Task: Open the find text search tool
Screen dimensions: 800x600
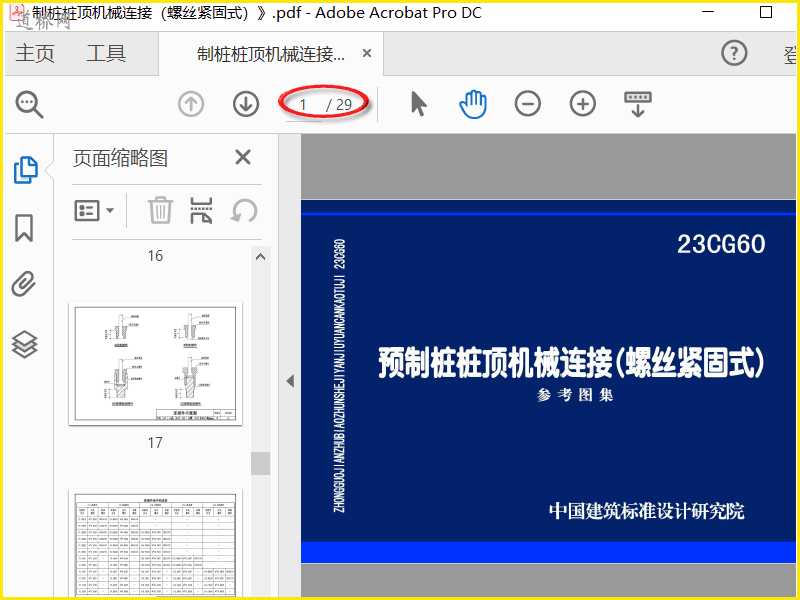Action: [29, 105]
